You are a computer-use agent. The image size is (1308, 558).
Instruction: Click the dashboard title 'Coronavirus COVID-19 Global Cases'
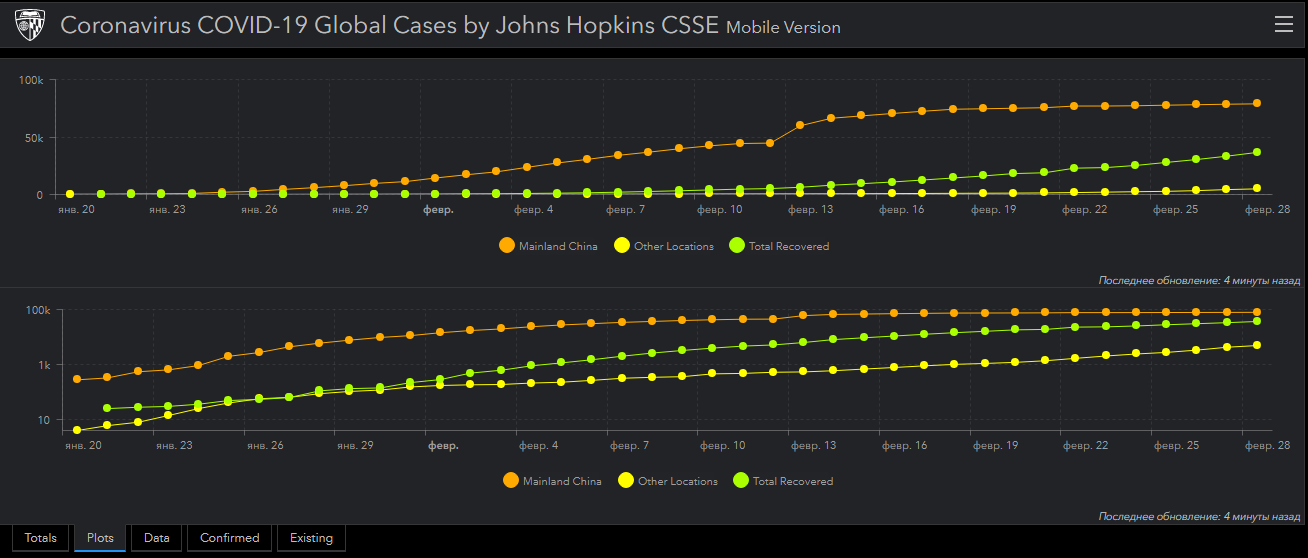point(258,25)
